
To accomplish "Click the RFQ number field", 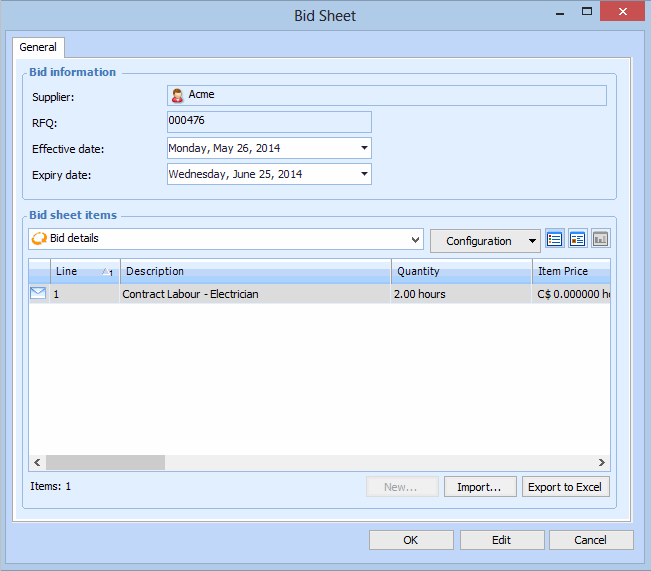I will click(269, 122).
